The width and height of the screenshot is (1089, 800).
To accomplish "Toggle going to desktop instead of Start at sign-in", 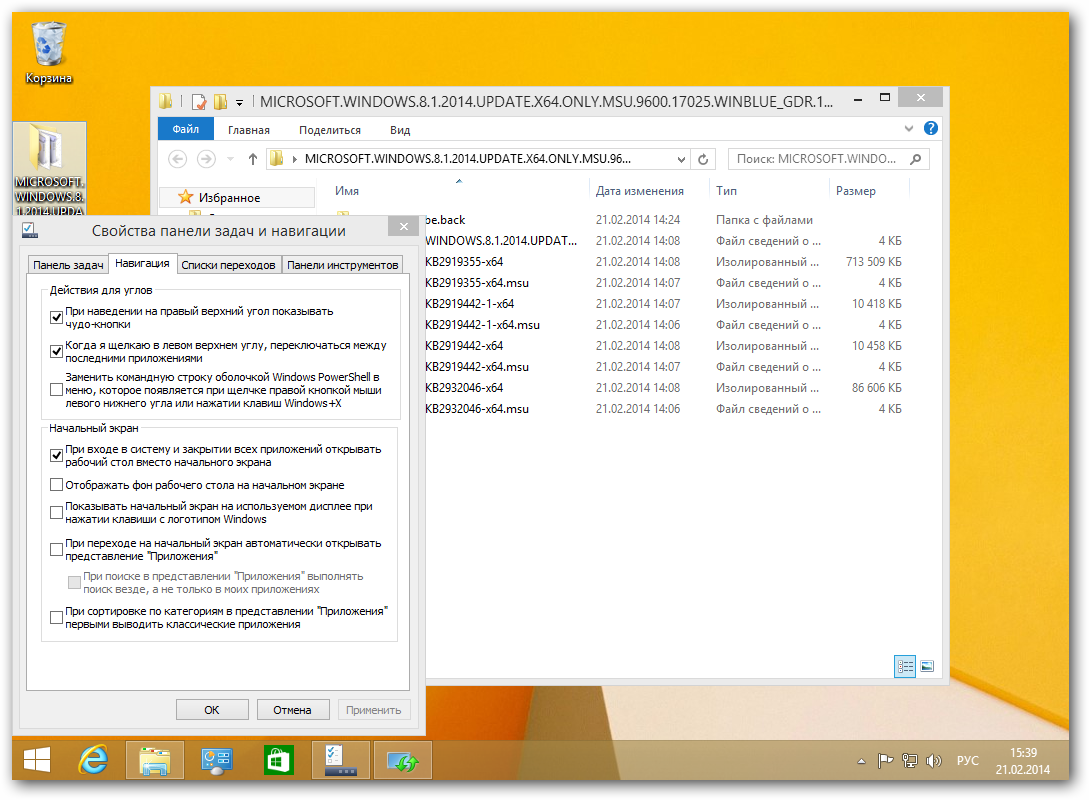I will point(56,456).
